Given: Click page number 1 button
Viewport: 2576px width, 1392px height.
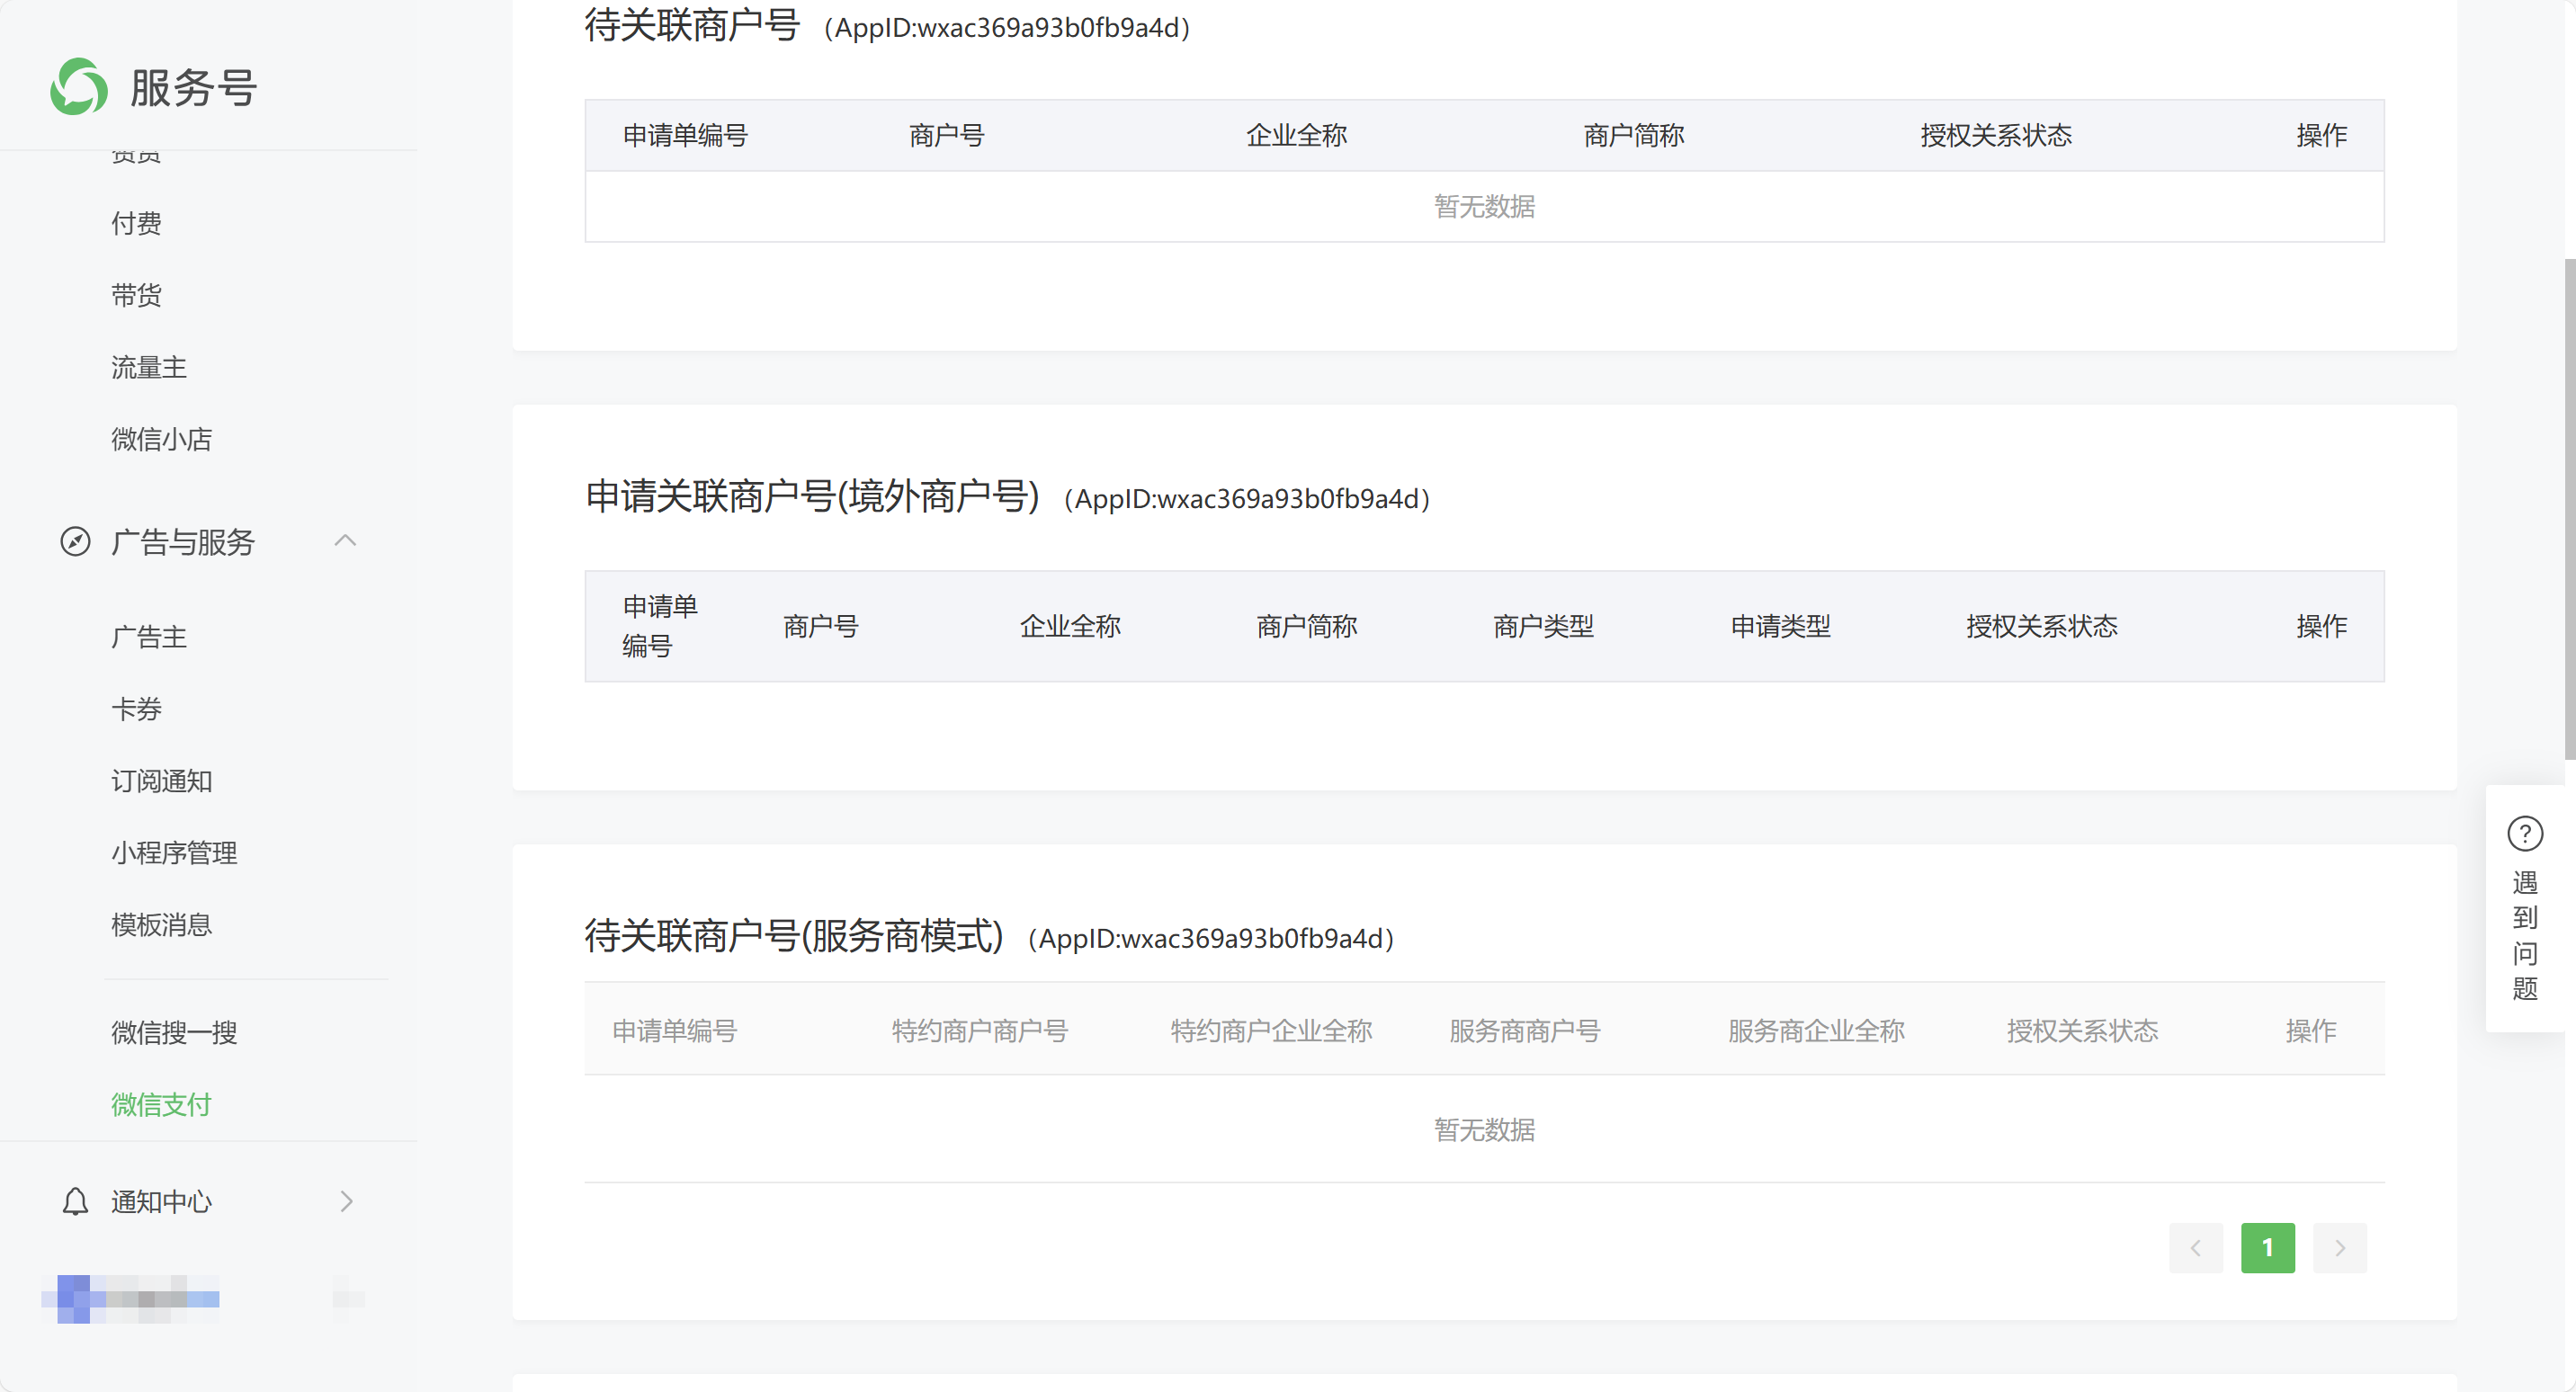Looking at the screenshot, I should (x=2268, y=1248).
